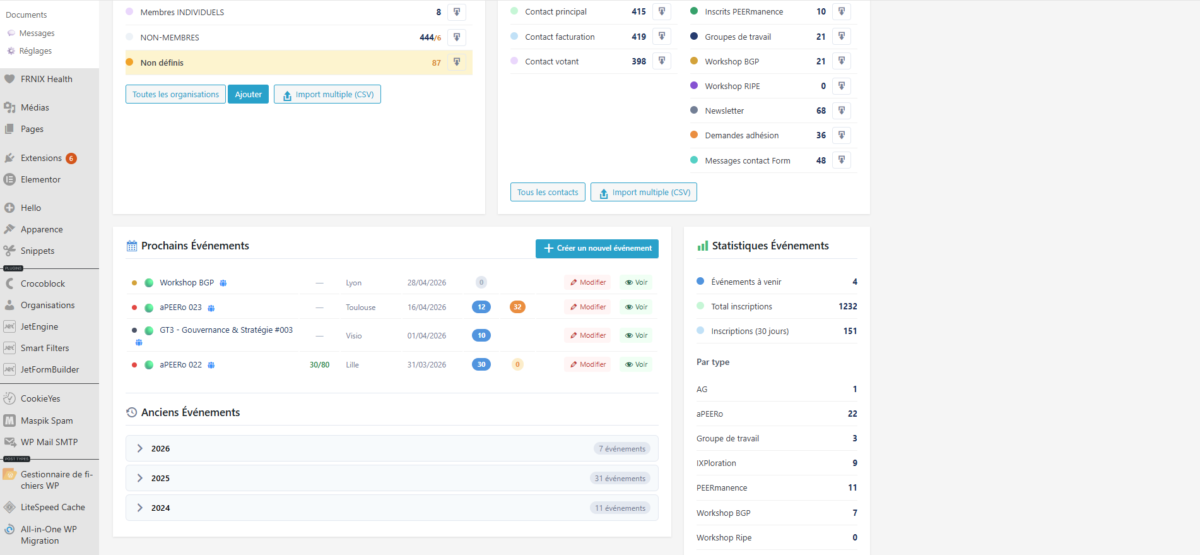
Task: Click the LiteSpeed Cache sidebar icon
Action: click(x=9, y=507)
